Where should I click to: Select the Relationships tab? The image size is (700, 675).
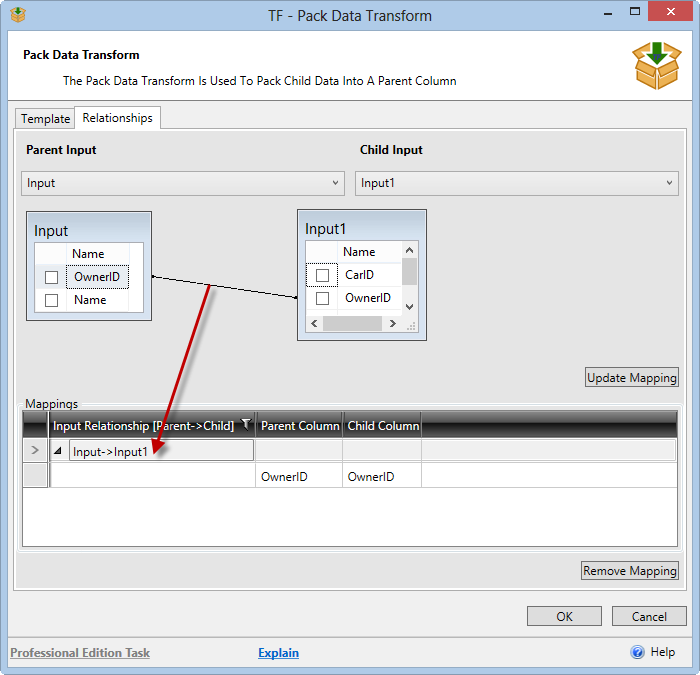(117, 118)
